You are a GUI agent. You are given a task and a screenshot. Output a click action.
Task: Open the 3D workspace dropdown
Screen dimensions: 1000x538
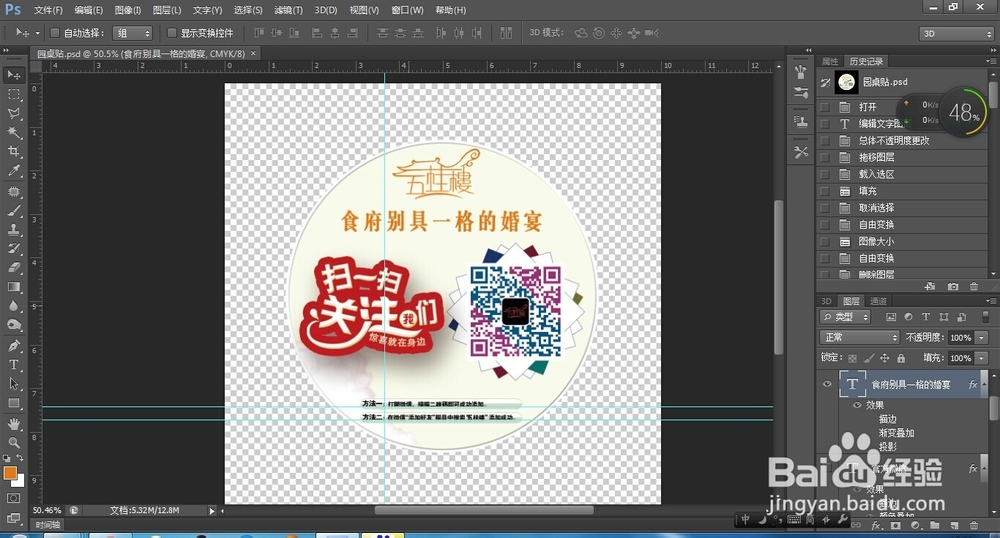[x=957, y=33]
